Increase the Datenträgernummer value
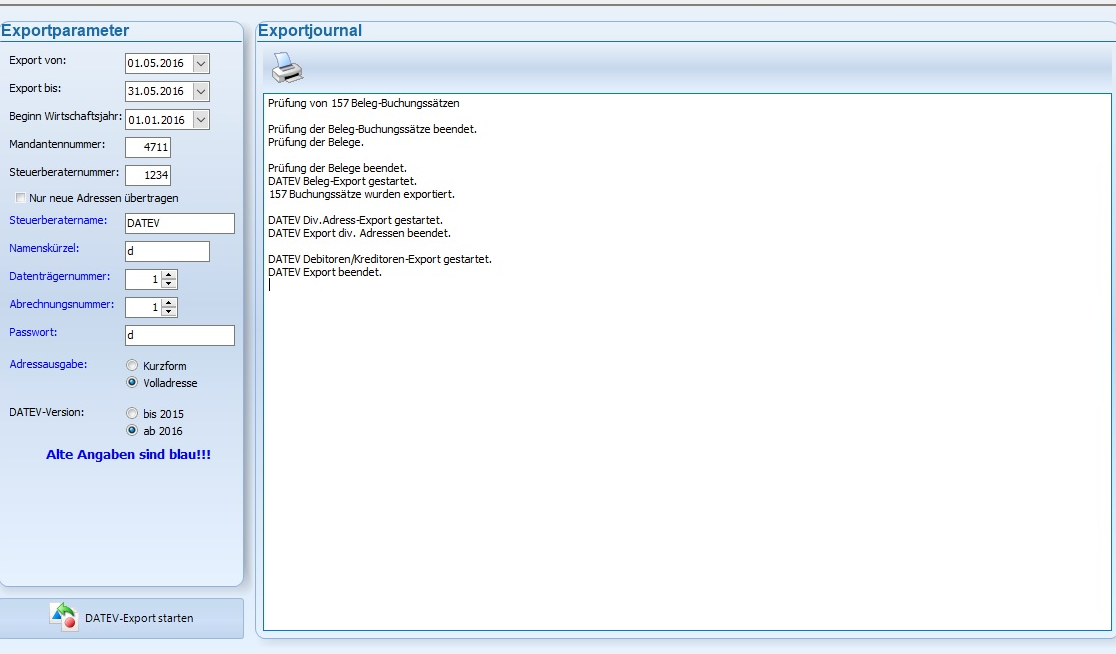Viewport: 1116px width, 654px height. 169,275
